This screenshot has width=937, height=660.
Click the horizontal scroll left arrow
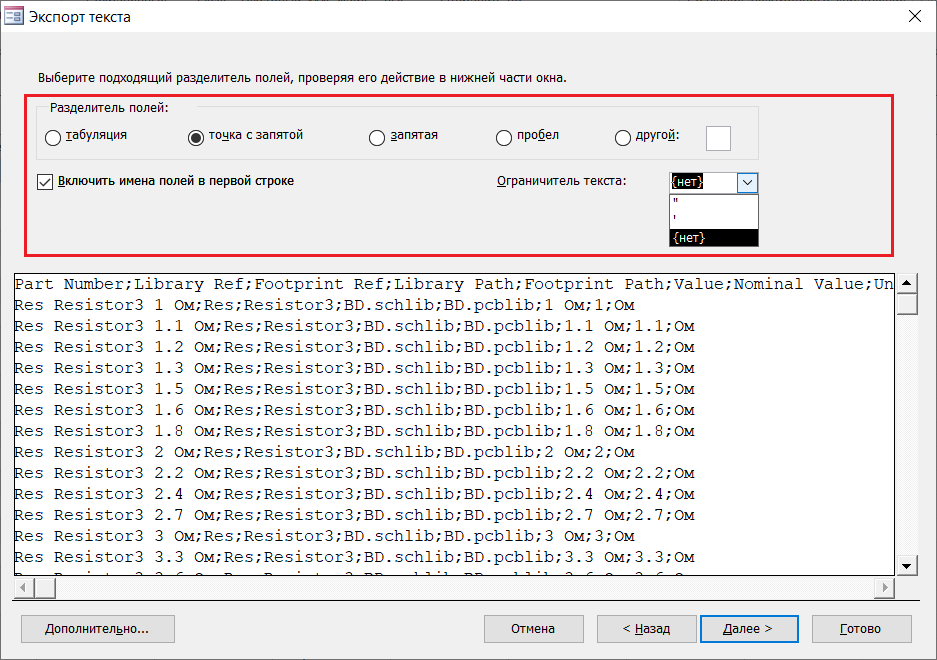[x=23, y=588]
